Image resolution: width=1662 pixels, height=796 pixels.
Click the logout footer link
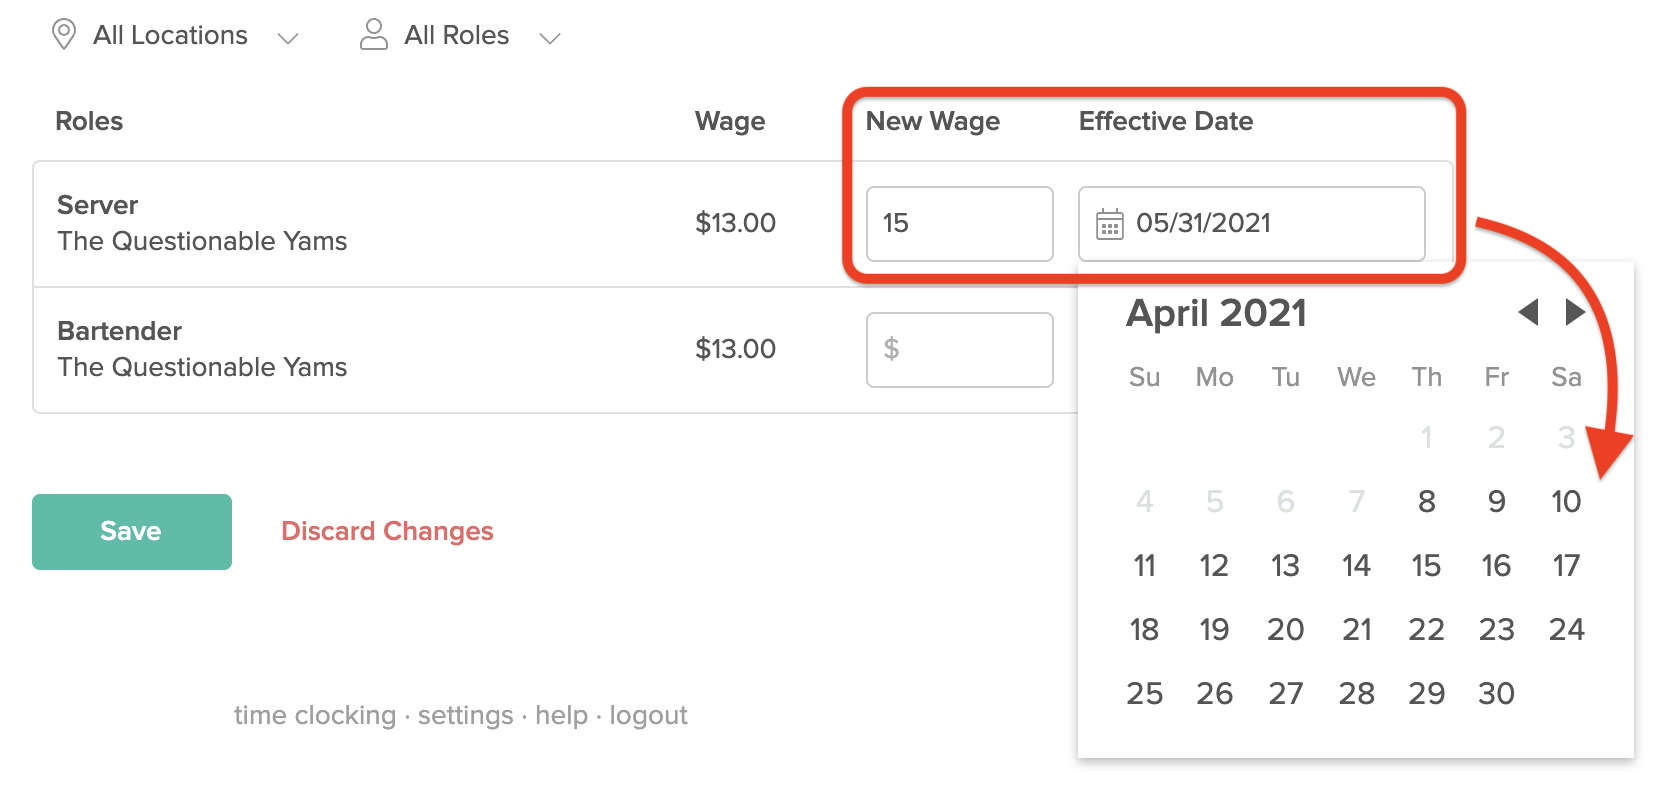pos(648,715)
